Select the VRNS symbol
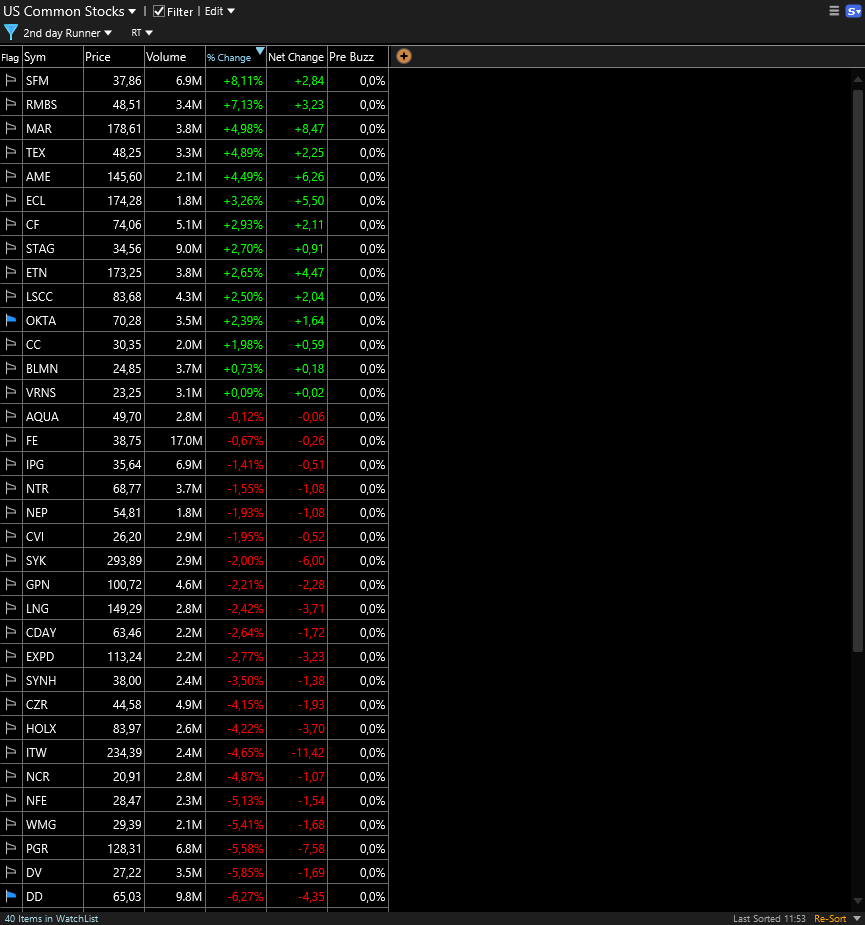 click(x=41, y=392)
